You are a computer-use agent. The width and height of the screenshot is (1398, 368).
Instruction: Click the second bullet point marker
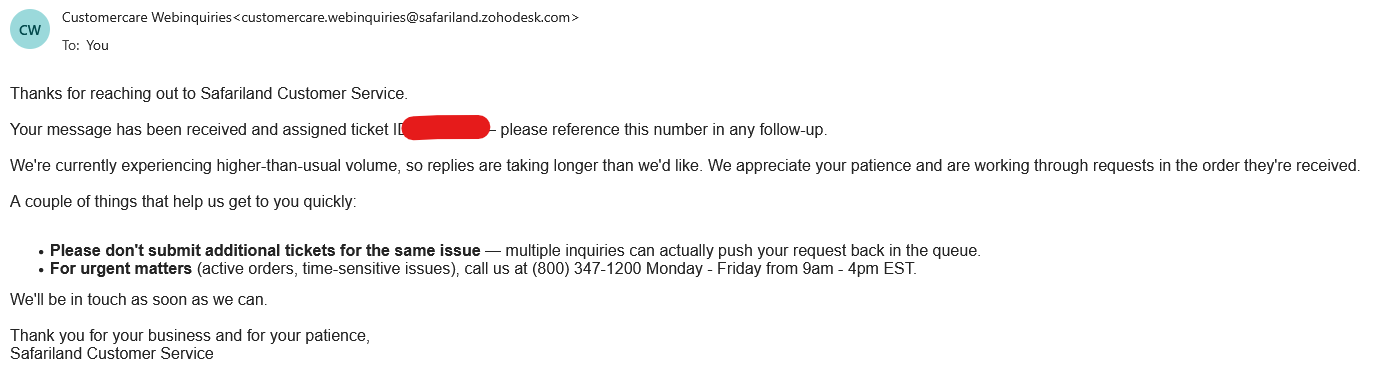point(41,271)
